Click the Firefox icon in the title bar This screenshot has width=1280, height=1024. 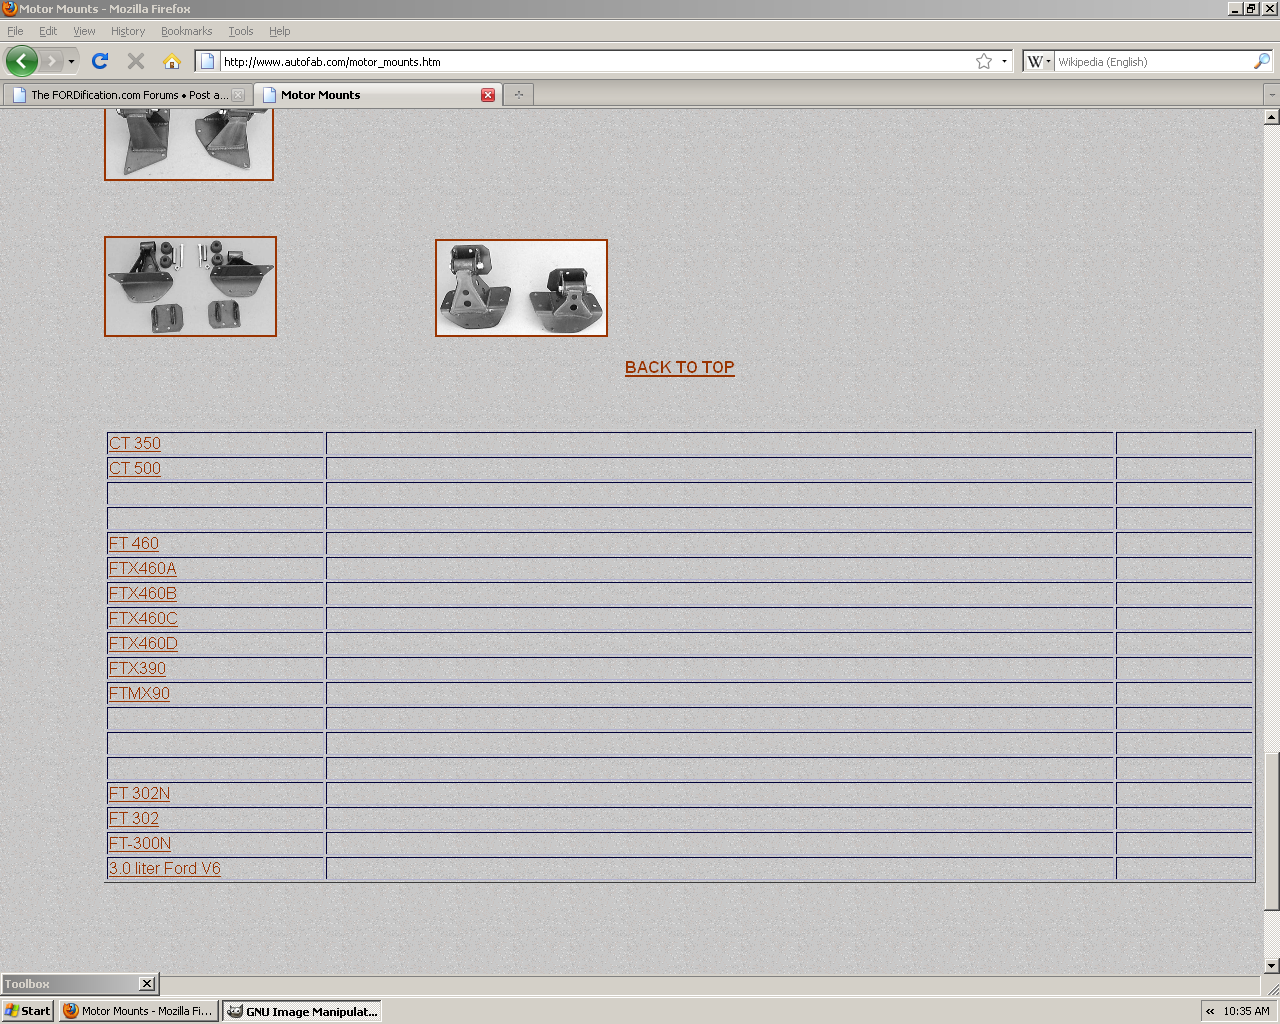9,8
